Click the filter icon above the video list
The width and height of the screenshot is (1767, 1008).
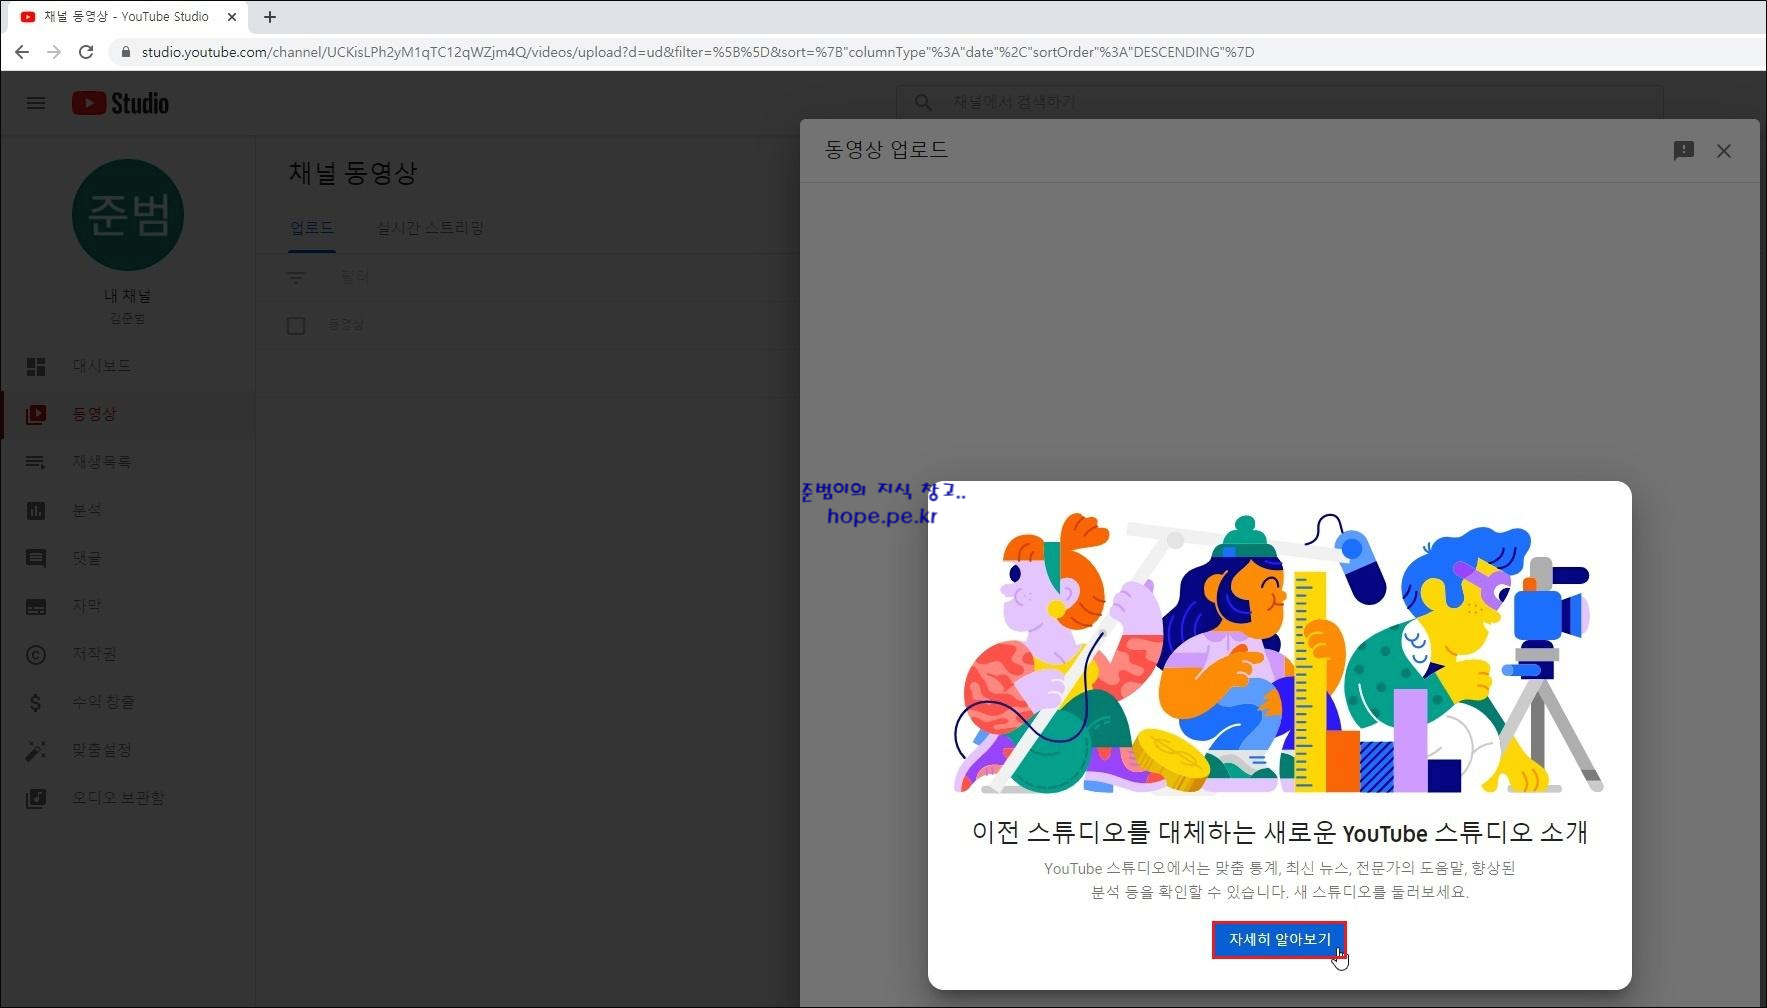[x=296, y=277]
